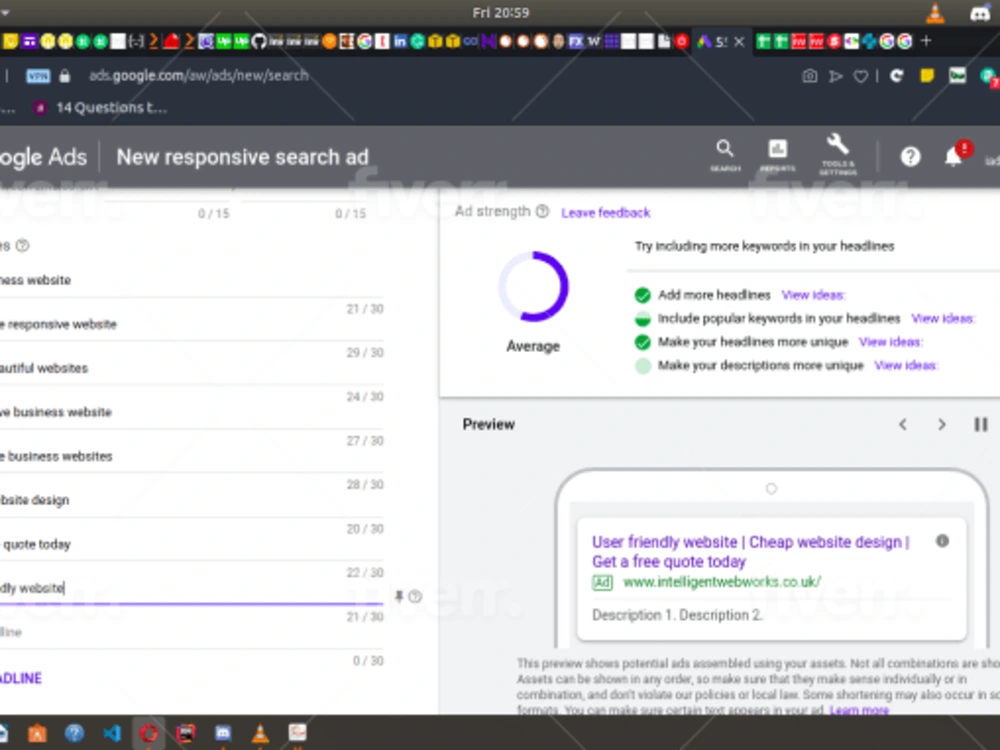This screenshot has width=1000, height=750.
Task: Show the next ad preview
Action: click(942, 424)
